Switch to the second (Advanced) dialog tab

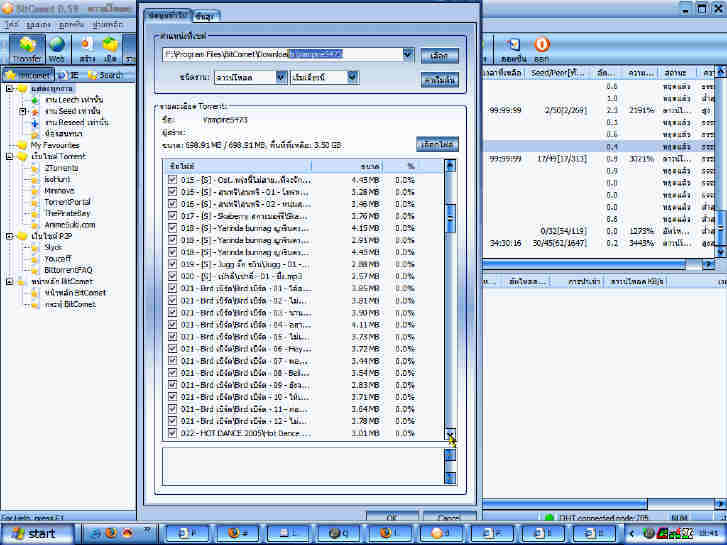point(205,16)
